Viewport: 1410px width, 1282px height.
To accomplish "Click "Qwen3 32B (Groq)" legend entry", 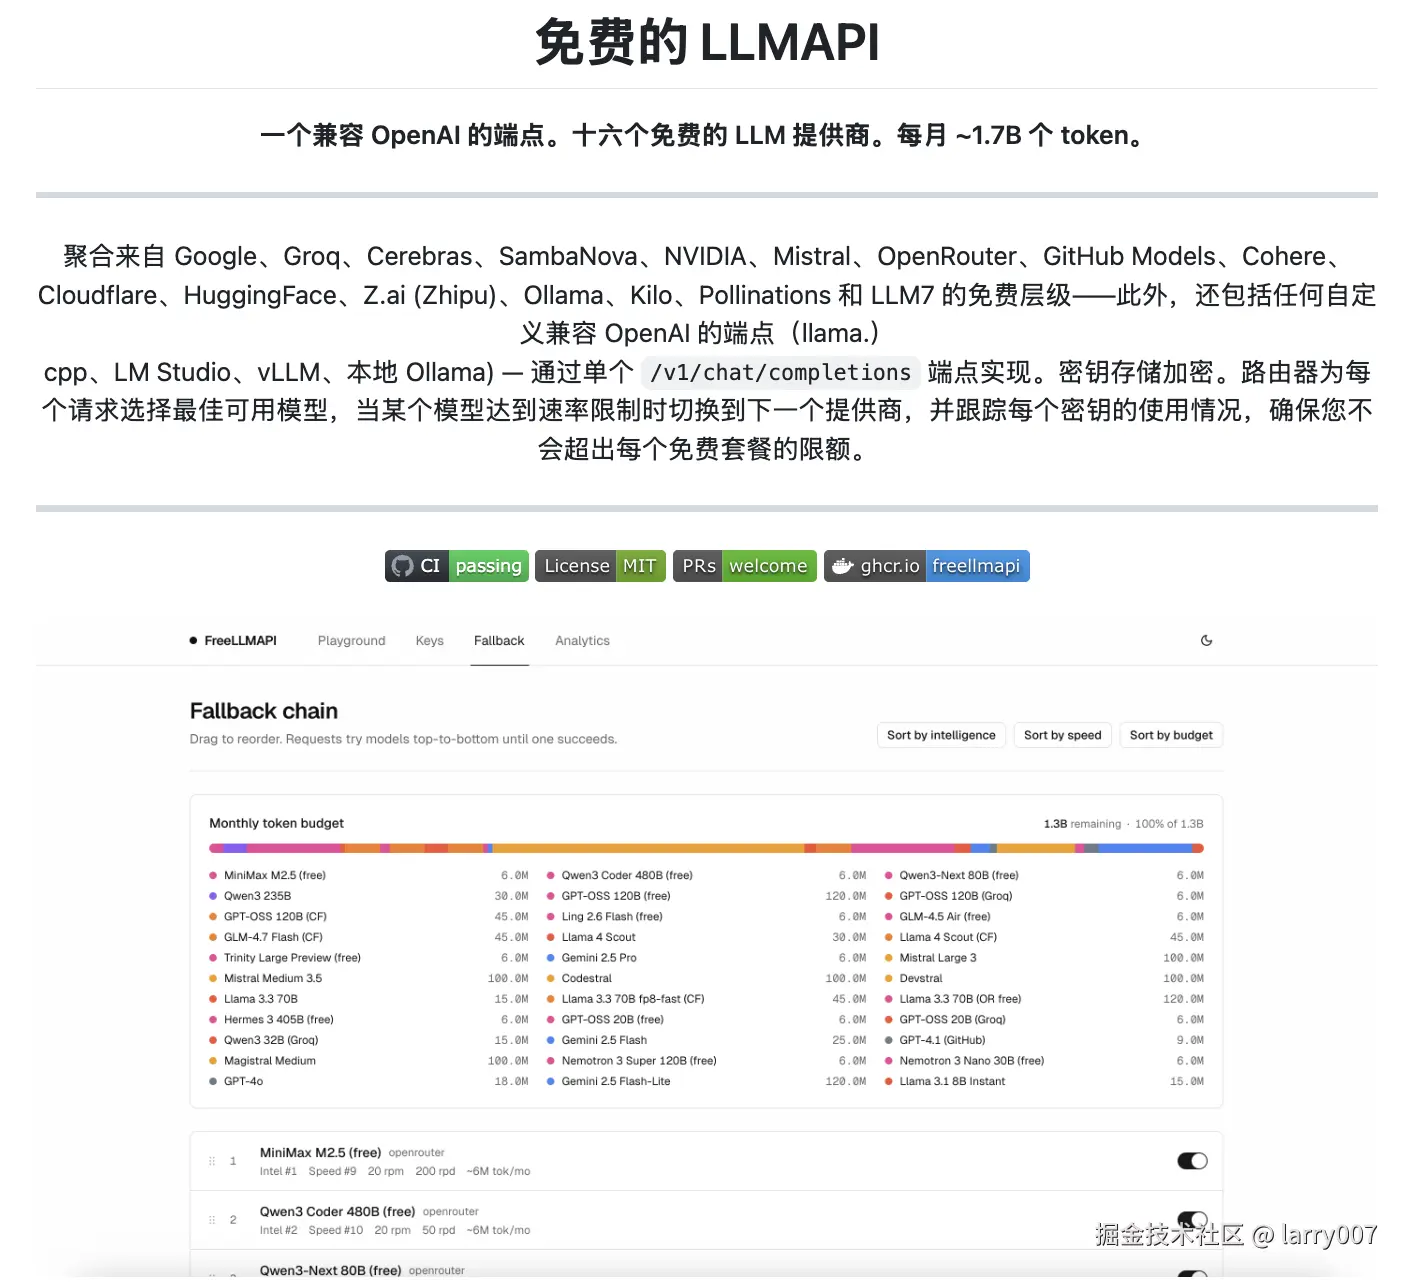I will tap(271, 1040).
